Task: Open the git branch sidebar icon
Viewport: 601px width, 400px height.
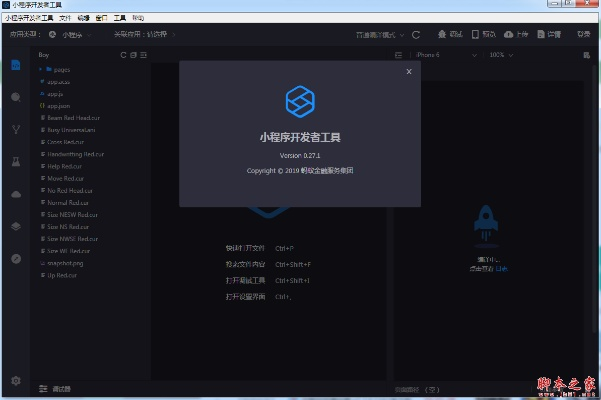Action: pos(16,129)
